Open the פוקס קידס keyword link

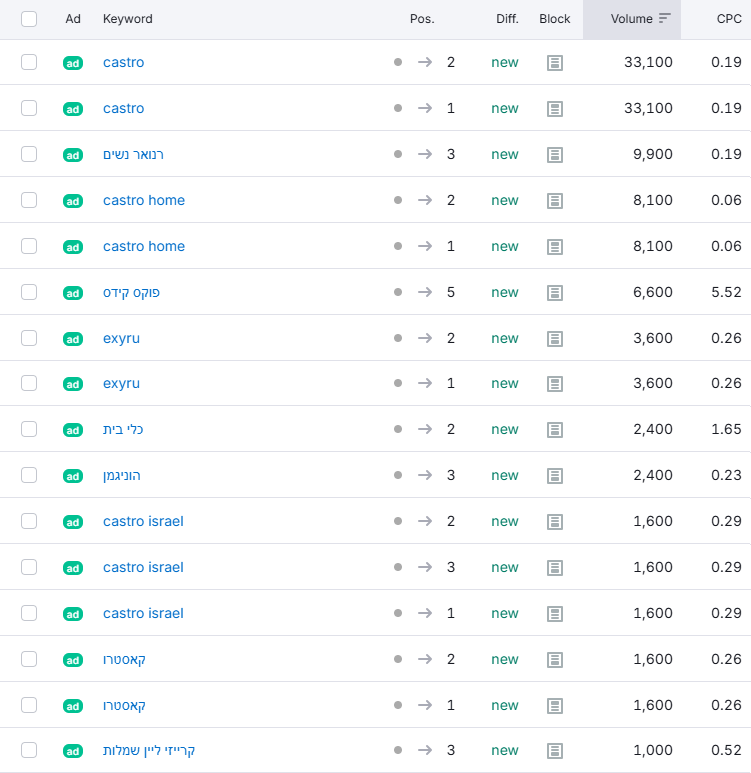pyautogui.click(x=131, y=292)
